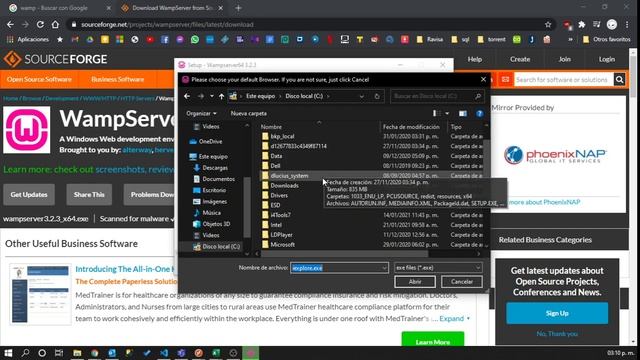Open a new Chrome tab

238,8
